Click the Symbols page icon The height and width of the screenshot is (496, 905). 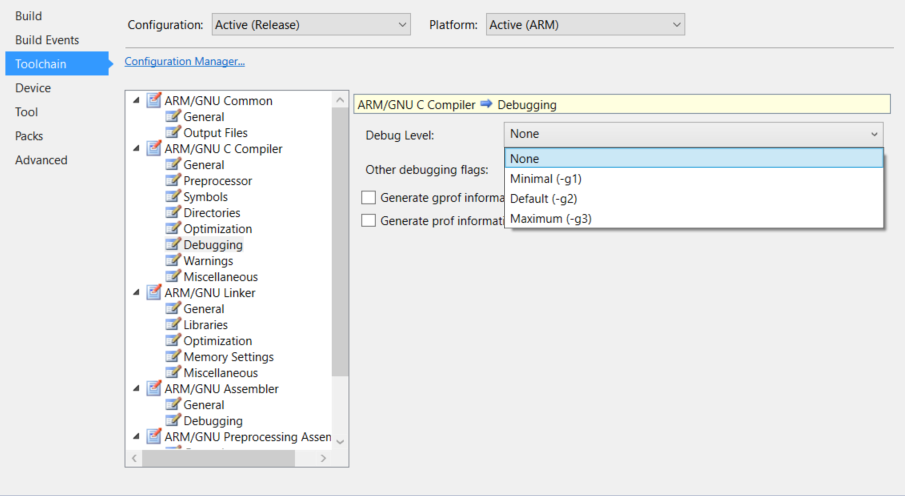click(x=173, y=197)
